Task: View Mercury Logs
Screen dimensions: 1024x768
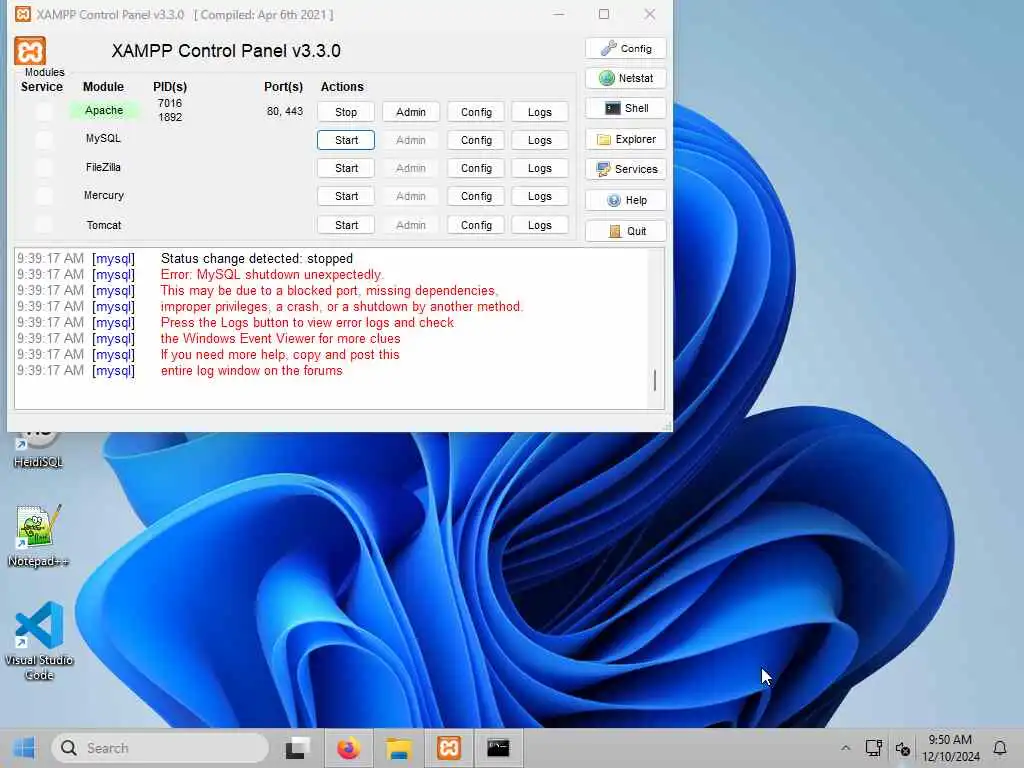Action: [539, 196]
